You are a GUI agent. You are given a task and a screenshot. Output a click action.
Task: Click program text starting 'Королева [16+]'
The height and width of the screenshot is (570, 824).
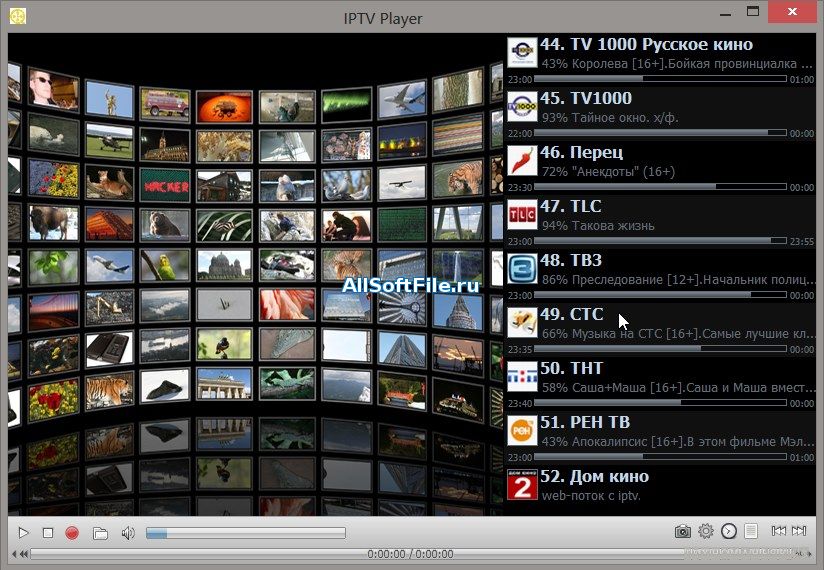tap(692, 64)
